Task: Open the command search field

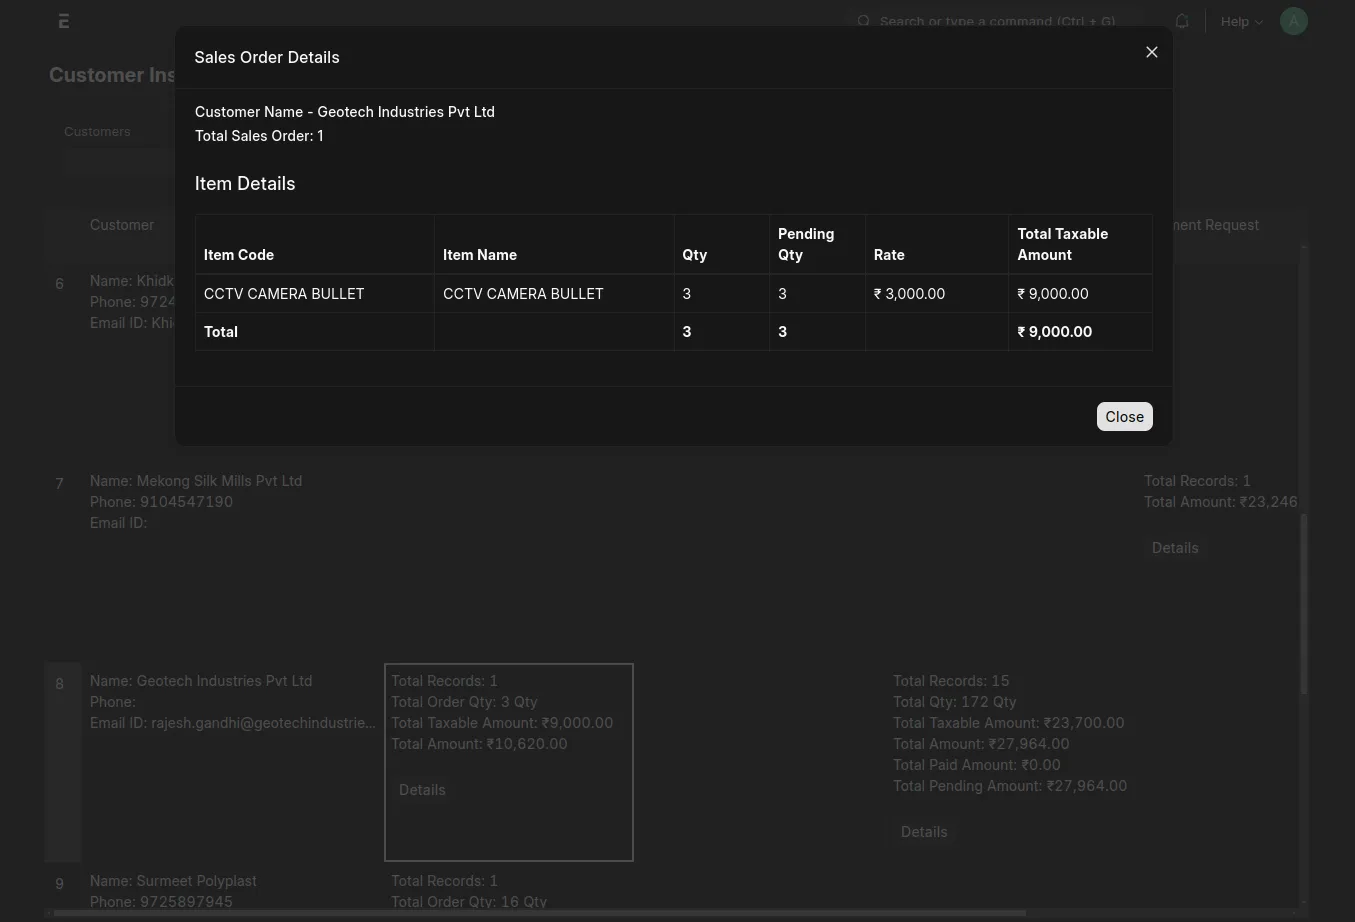Action: click(x=997, y=21)
